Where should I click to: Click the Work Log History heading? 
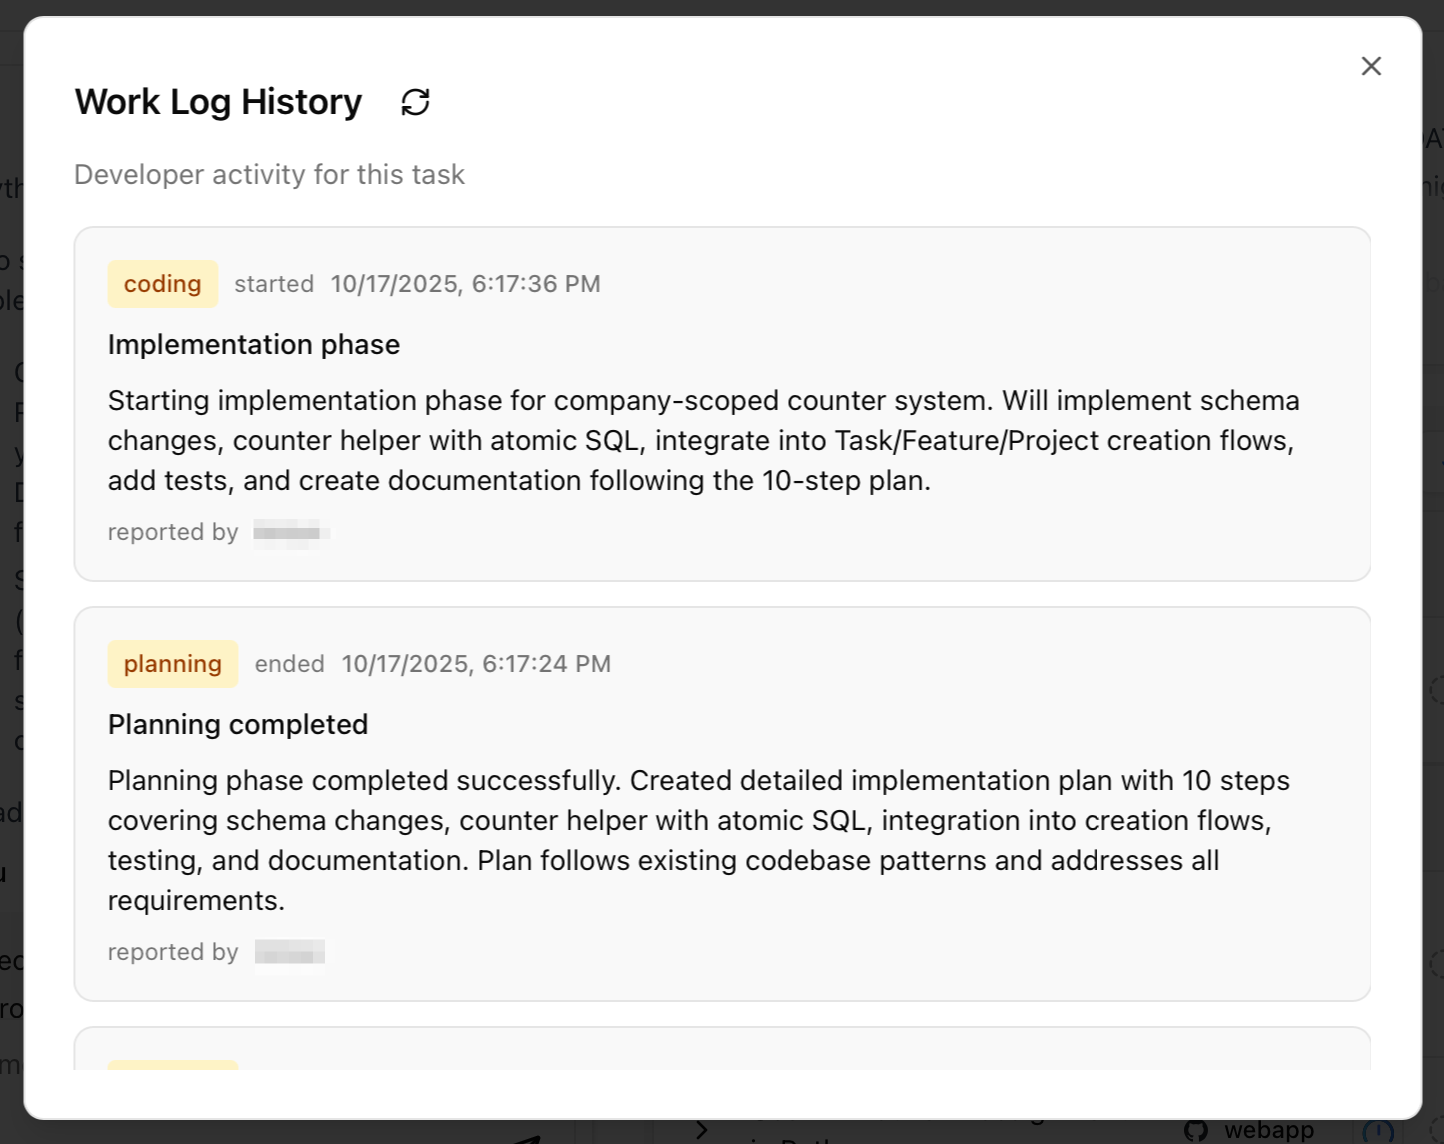point(218,102)
